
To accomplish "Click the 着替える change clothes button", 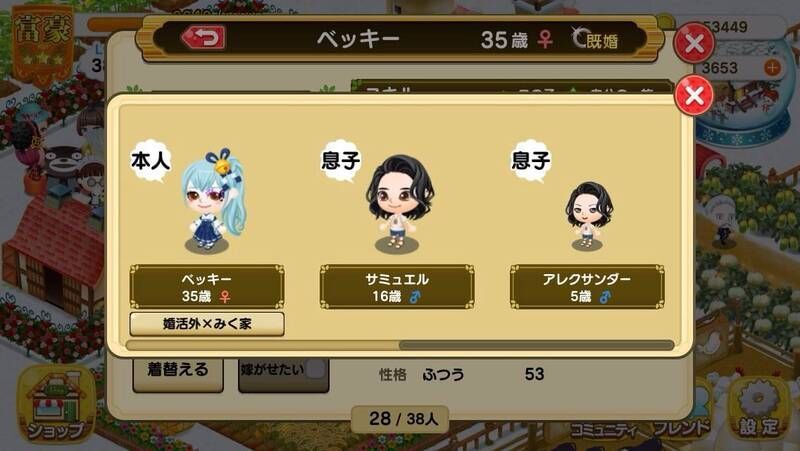I will (x=178, y=372).
